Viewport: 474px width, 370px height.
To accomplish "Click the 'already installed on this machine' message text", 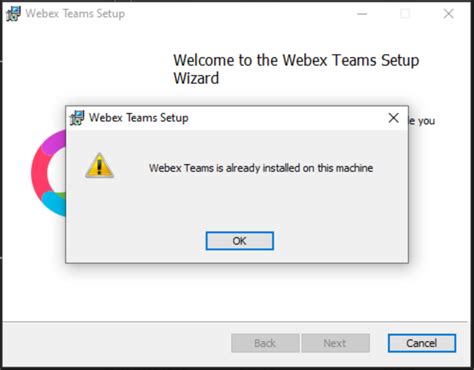I will pos(261,168).
